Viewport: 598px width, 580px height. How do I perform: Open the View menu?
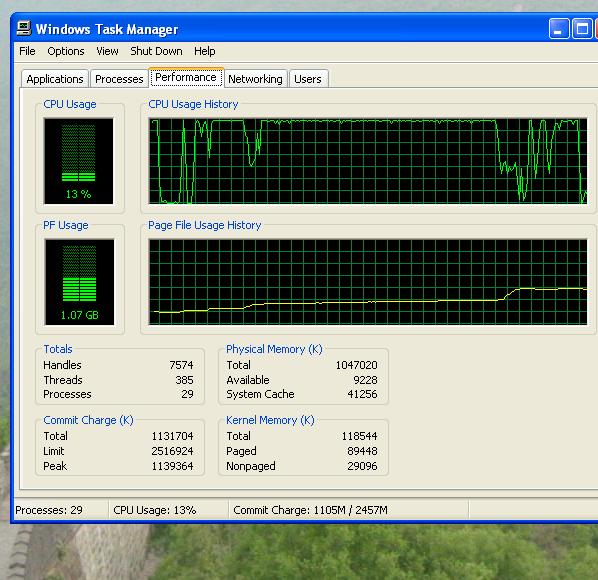coord(107,51)
